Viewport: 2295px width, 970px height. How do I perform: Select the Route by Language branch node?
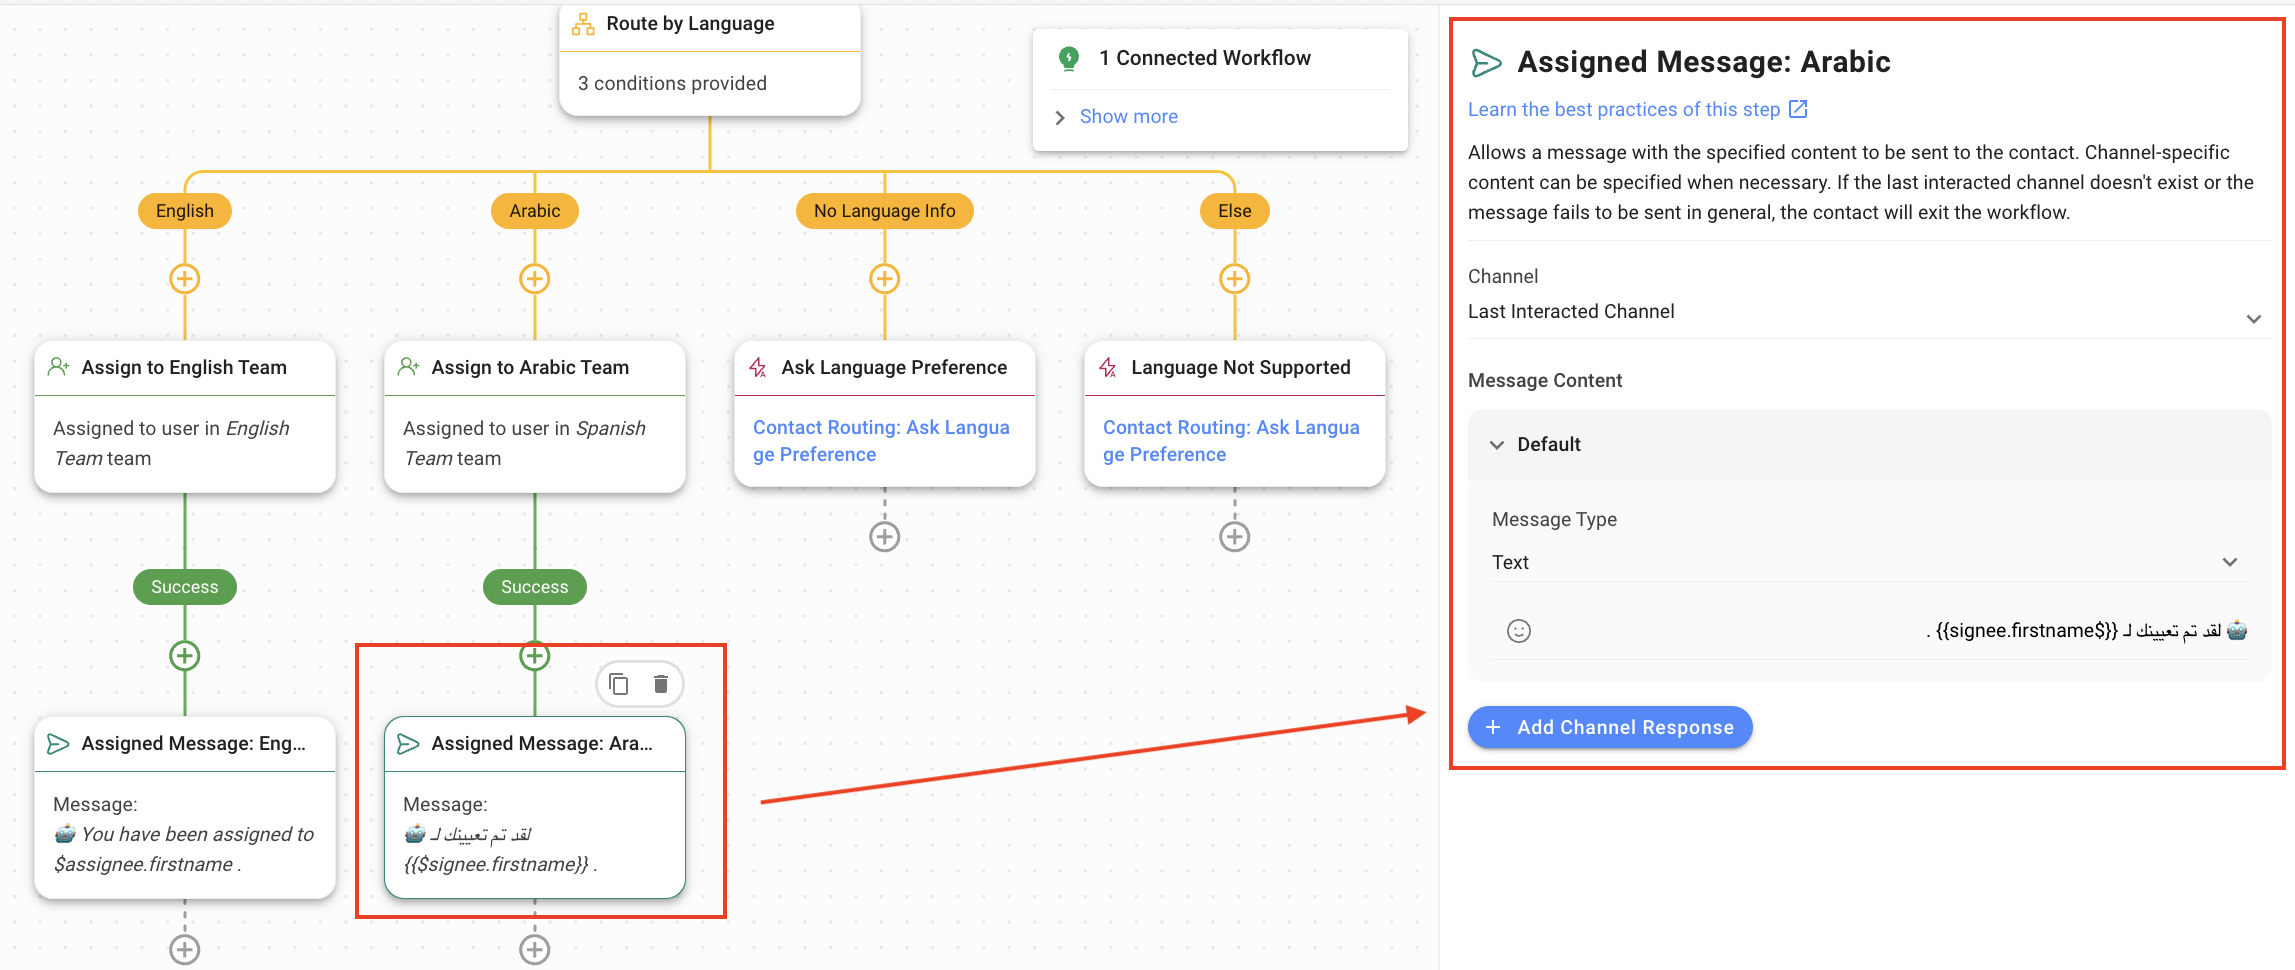tap(709, 55)
